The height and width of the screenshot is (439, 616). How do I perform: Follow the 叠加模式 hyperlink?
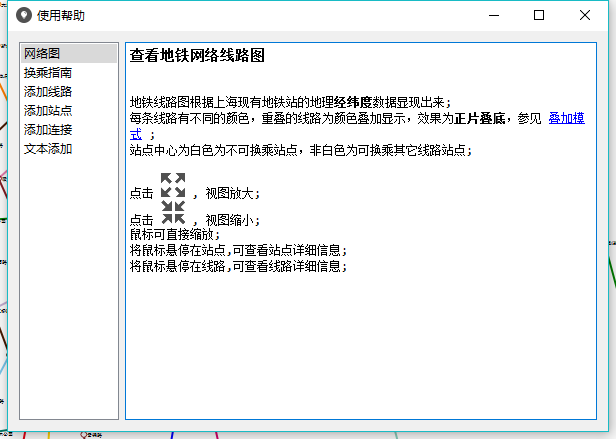point(566,118)
